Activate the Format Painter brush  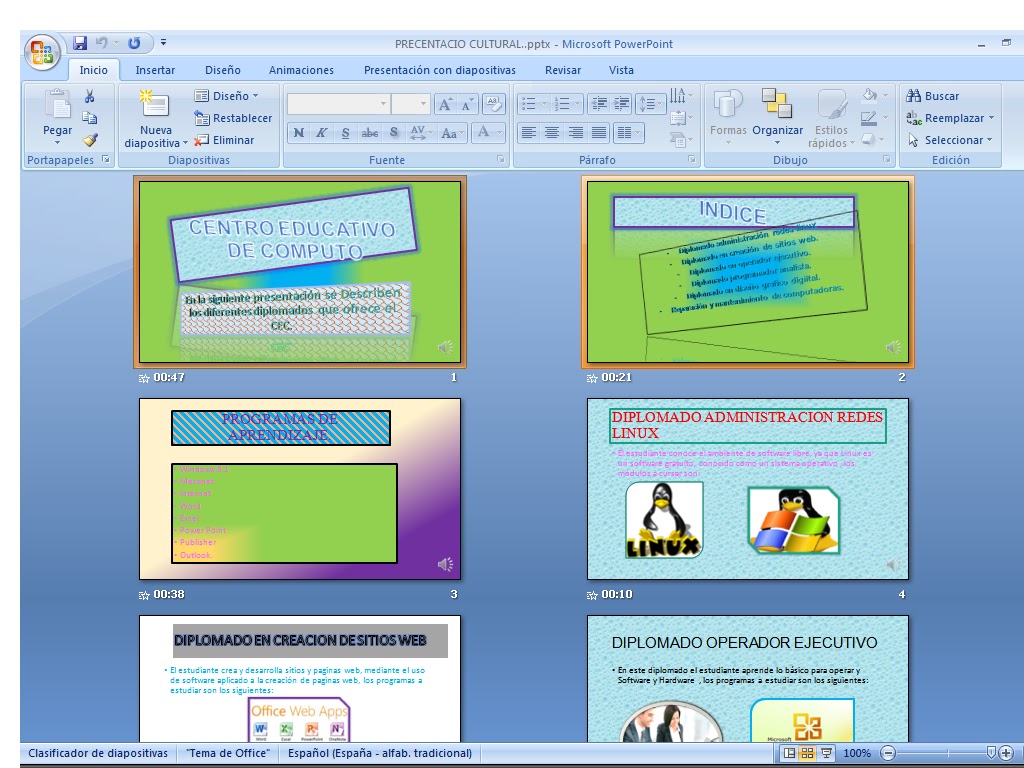(89, 139)
